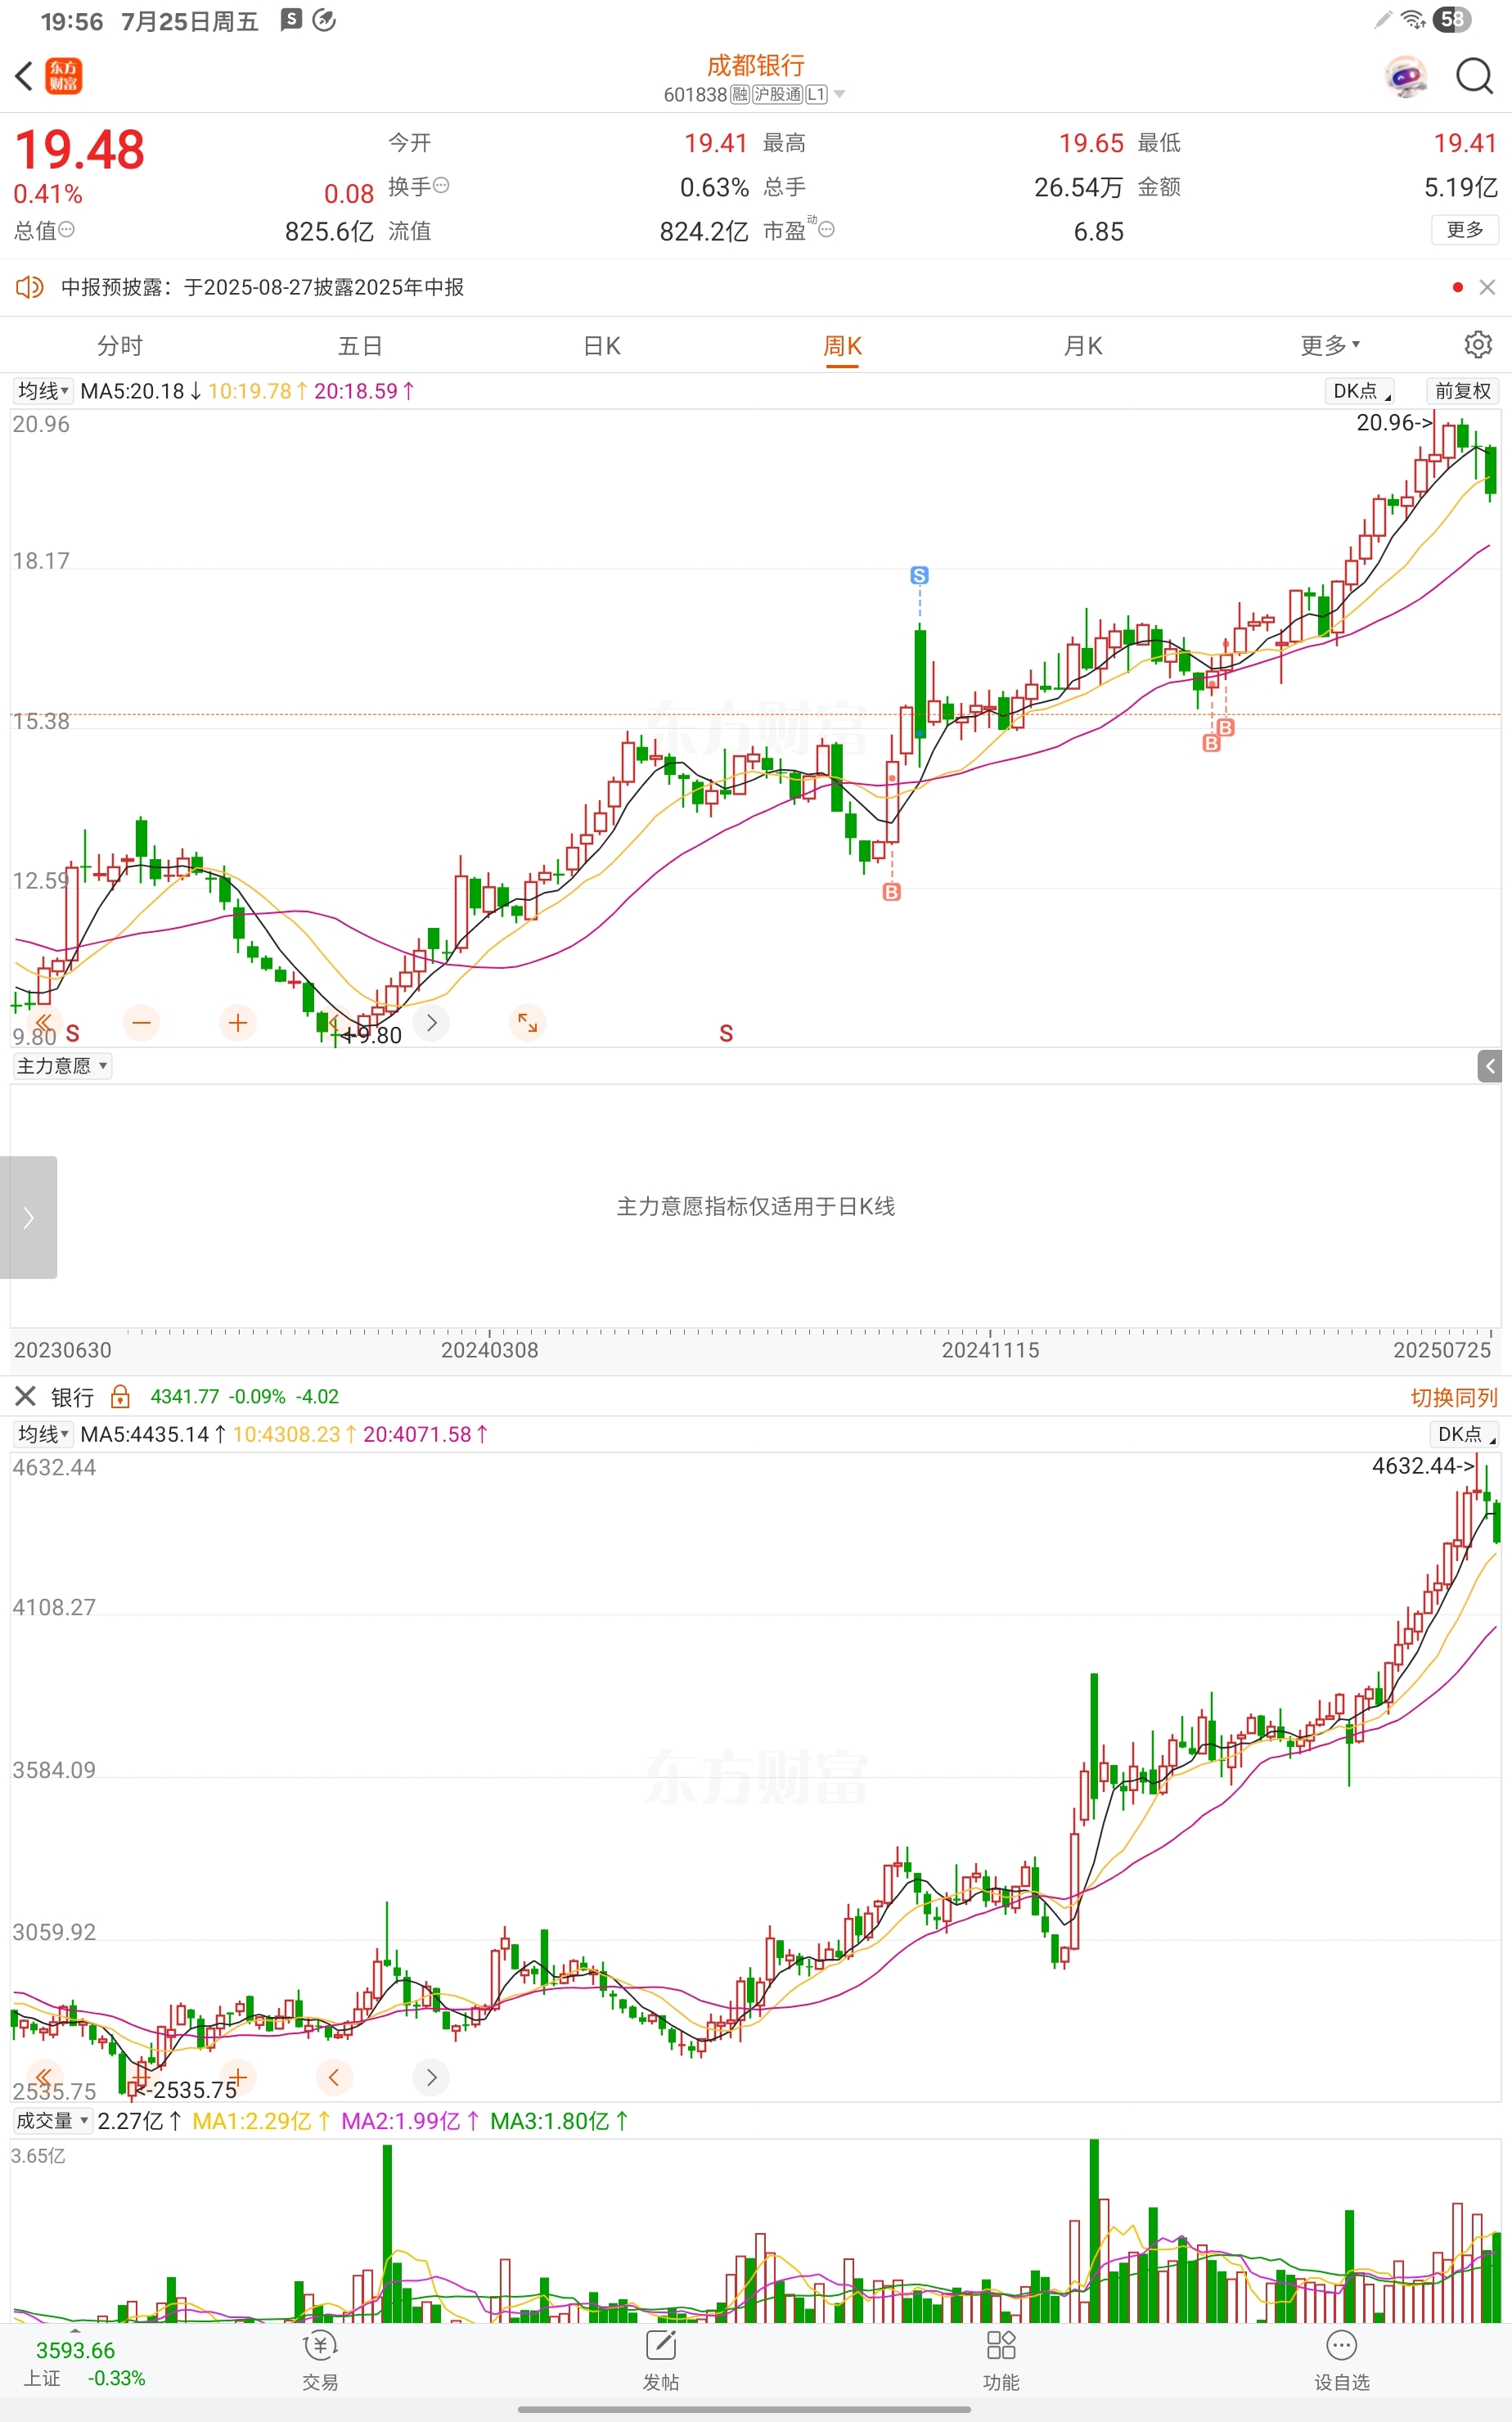1512x2422 pixels.
Task: Tap the red B marker near 12.59 level
Action: pyautogui.click(x=892, y=891)
